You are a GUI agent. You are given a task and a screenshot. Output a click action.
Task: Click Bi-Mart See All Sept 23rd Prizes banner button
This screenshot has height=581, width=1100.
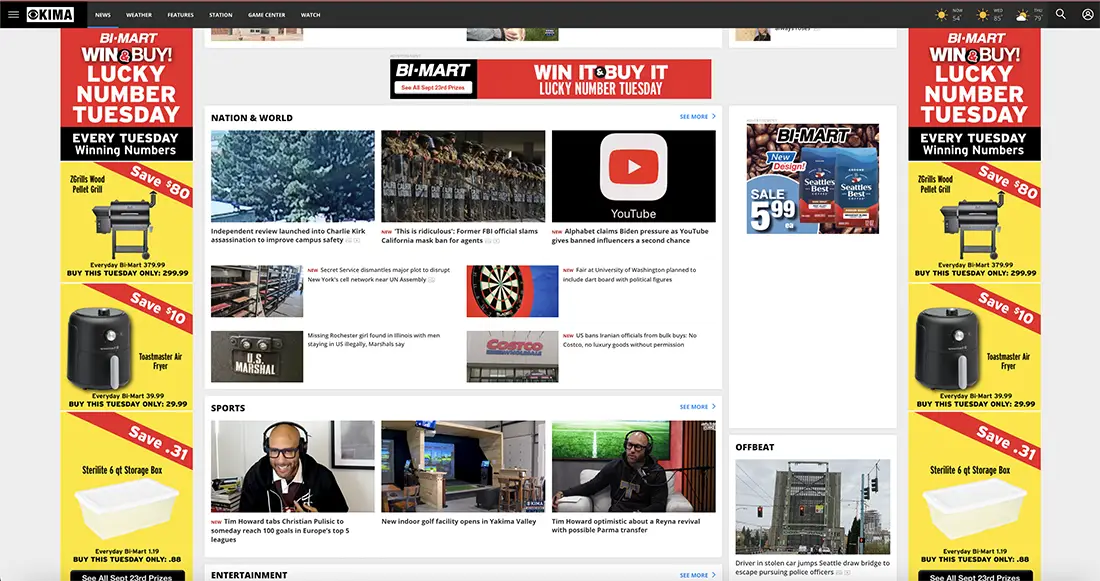[x=433, y=88]
